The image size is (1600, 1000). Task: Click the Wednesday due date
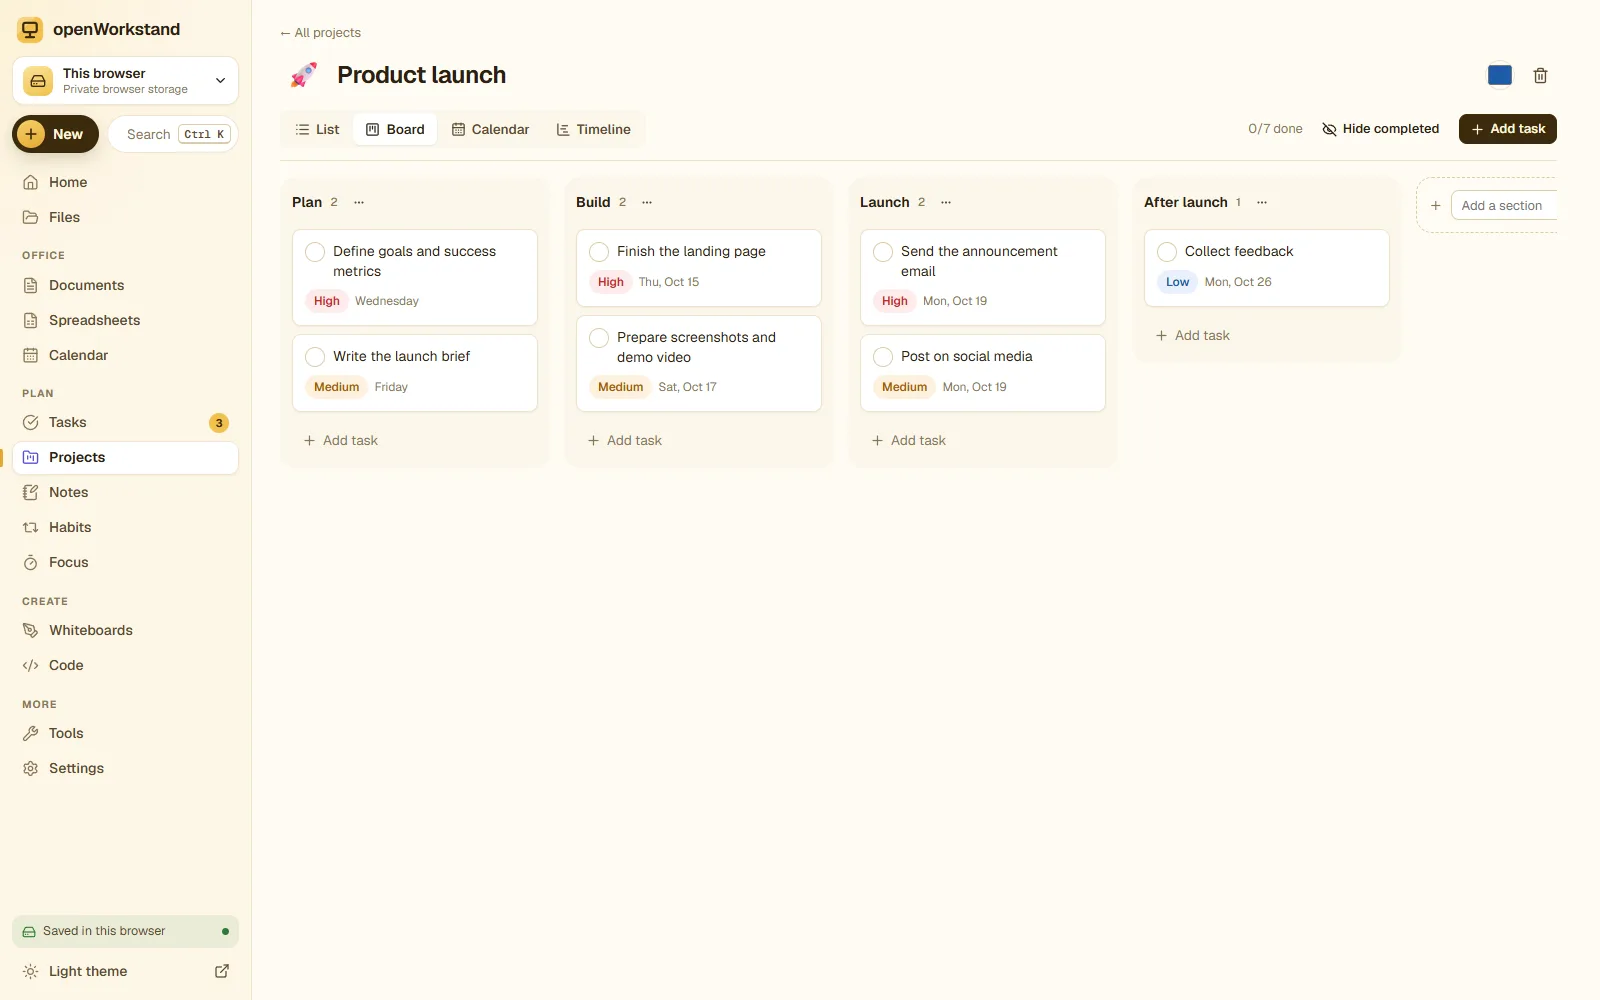click(x=387, y=301)
